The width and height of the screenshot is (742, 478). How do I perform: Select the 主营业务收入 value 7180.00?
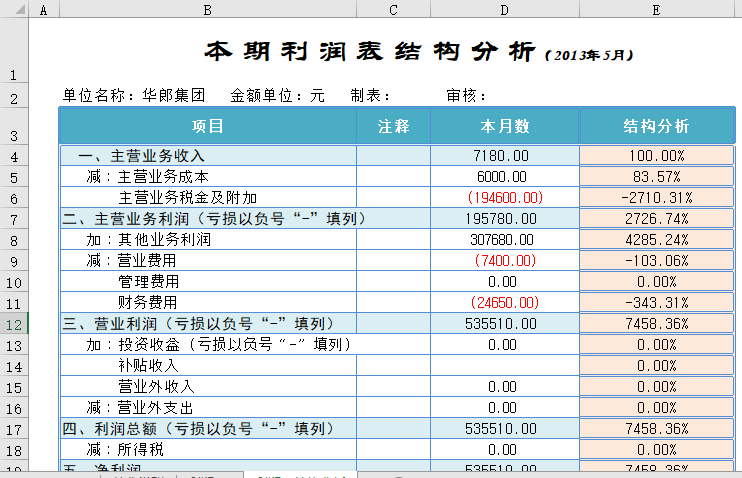[505, 156]
